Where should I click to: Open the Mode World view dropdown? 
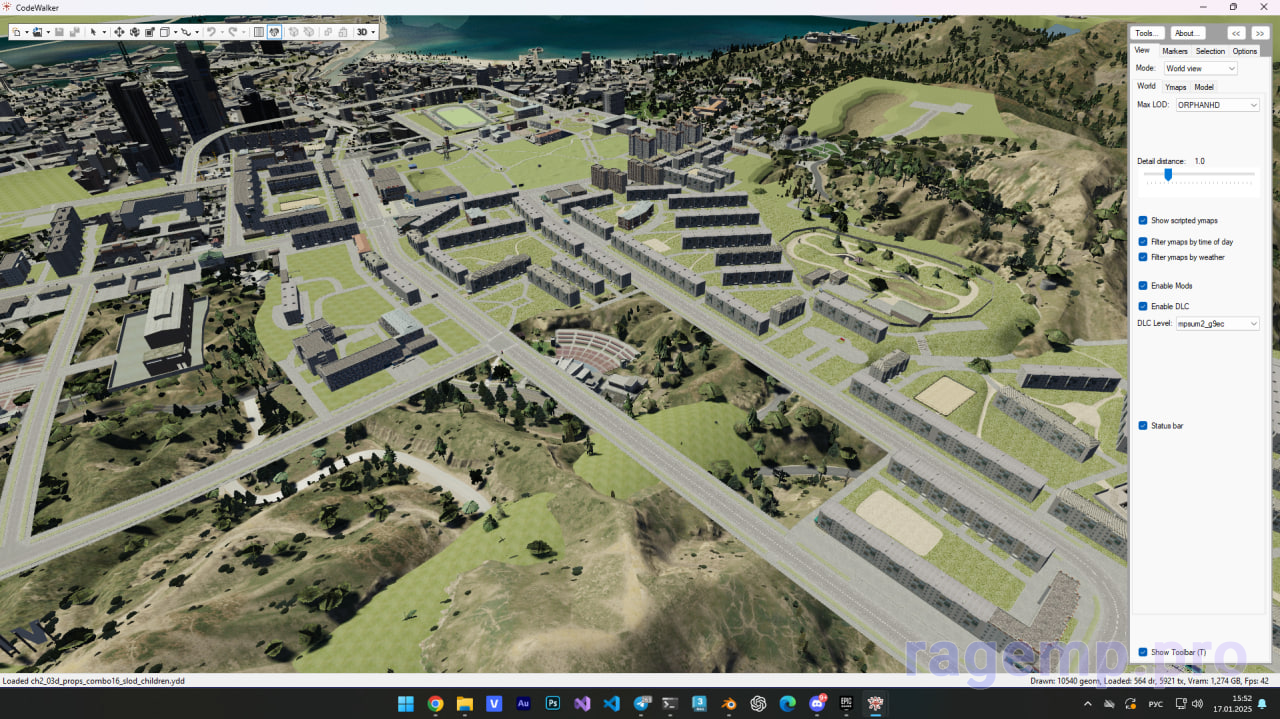click(x=1200, y=69)
